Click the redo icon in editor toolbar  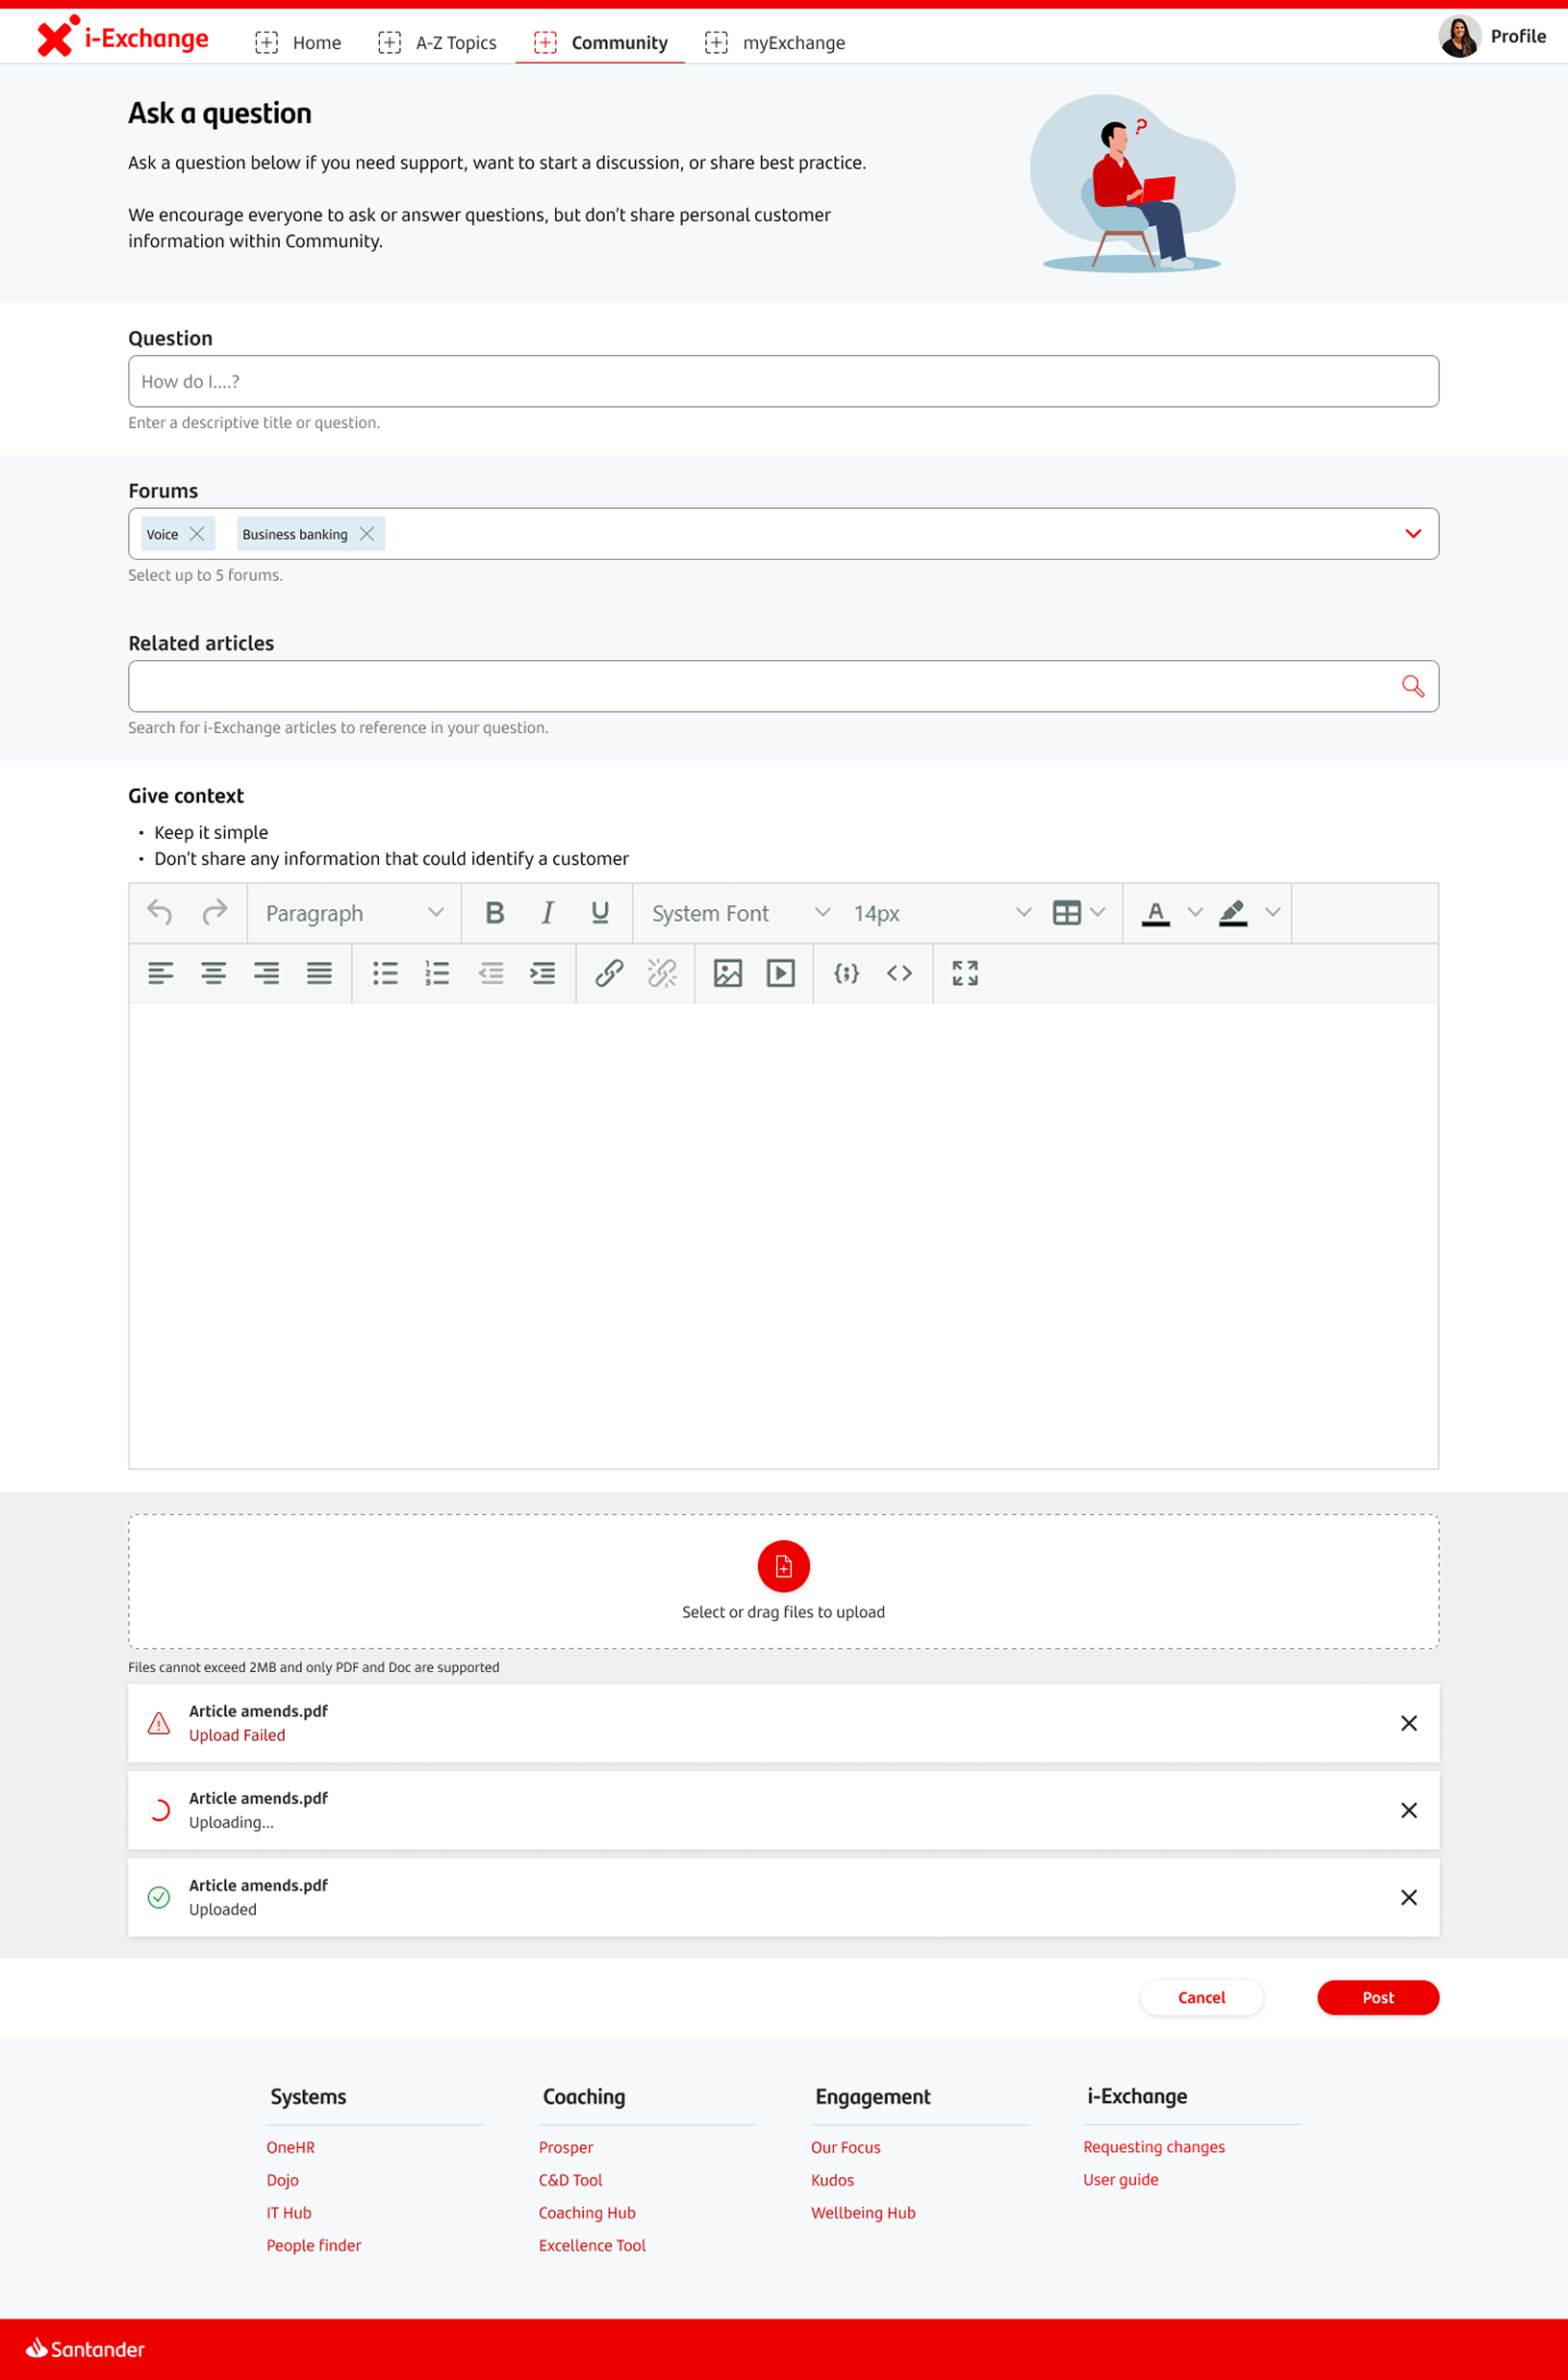coord(214,912)
